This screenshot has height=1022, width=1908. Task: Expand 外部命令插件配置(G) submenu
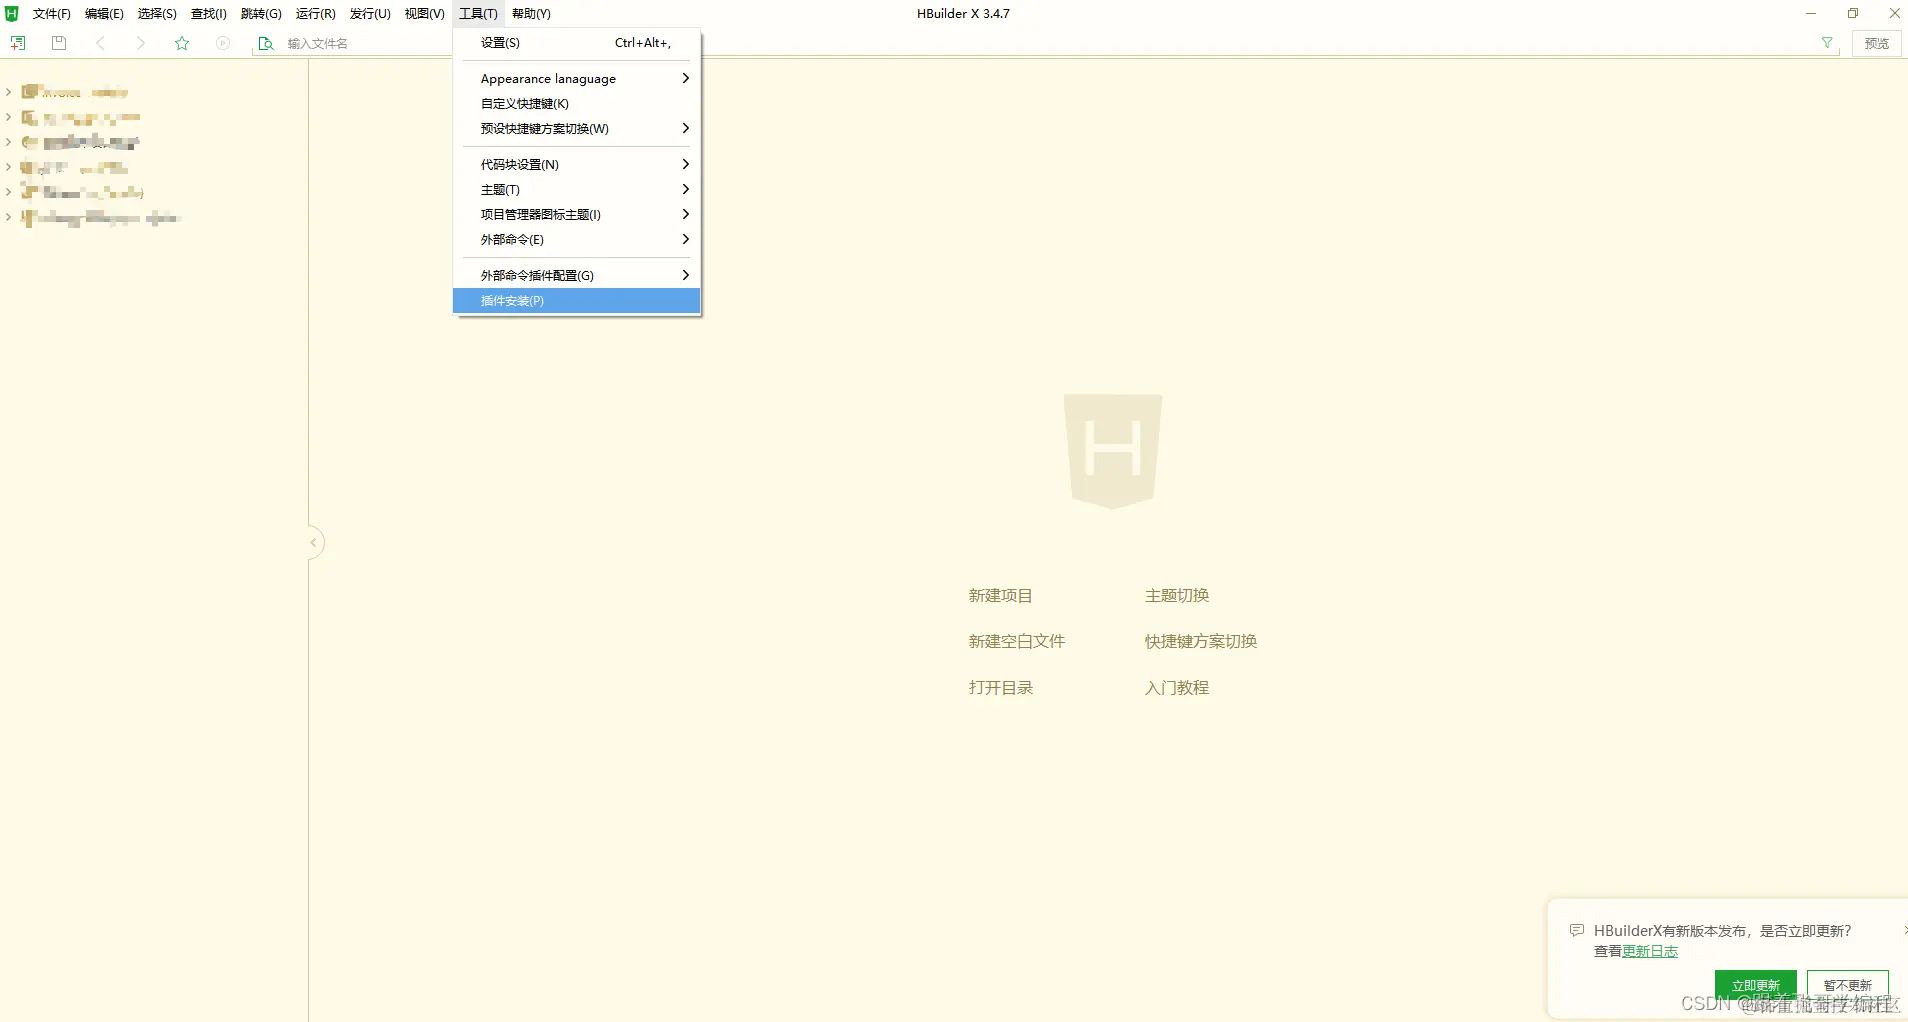pos(577,276)
